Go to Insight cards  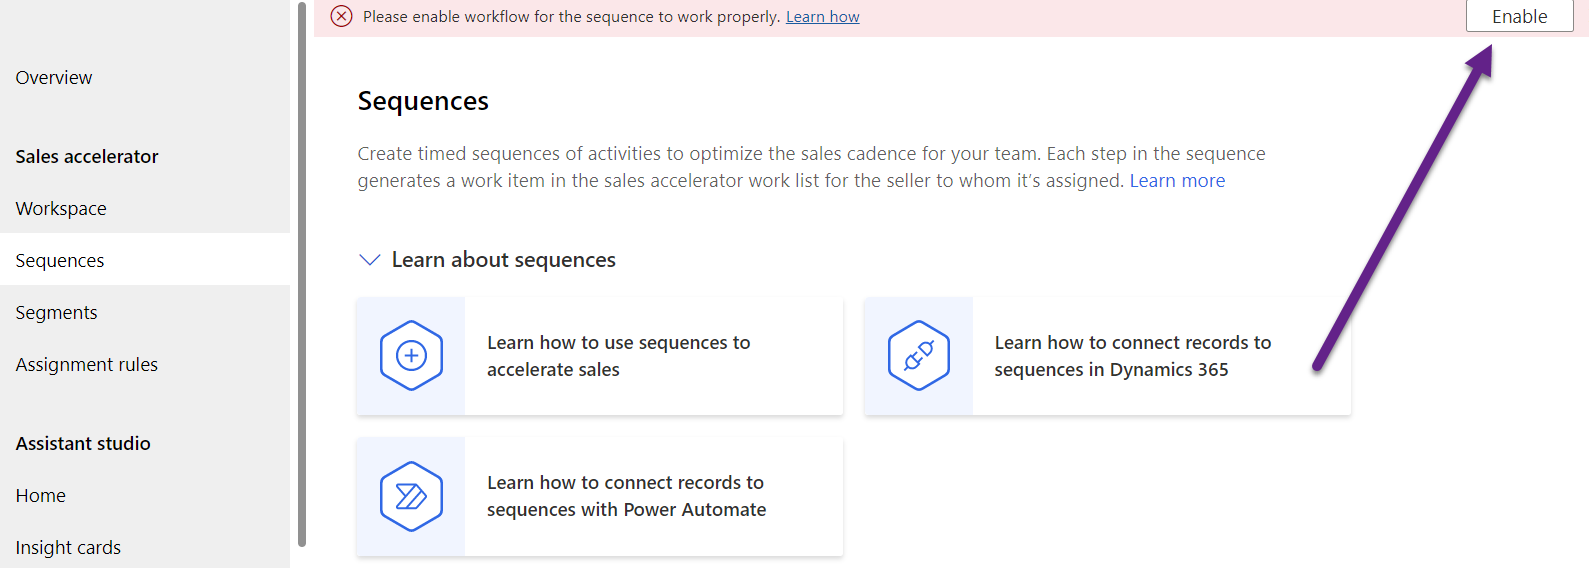click(x=68, y=548)
